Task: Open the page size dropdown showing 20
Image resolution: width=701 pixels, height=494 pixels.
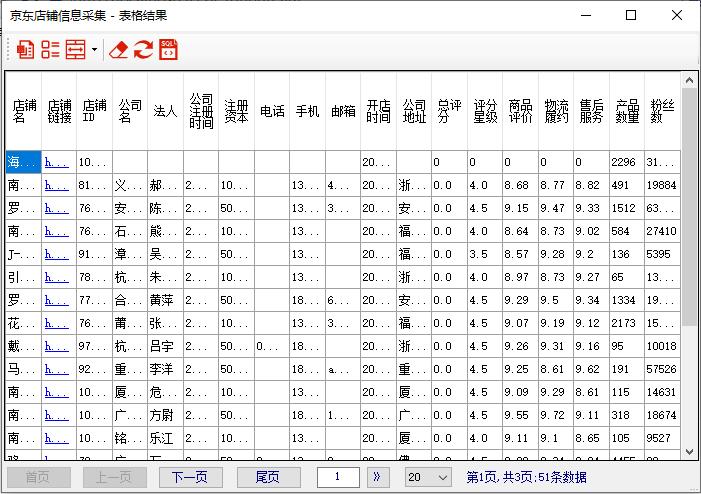Action: pyautogui.click(x=428, y=477)
